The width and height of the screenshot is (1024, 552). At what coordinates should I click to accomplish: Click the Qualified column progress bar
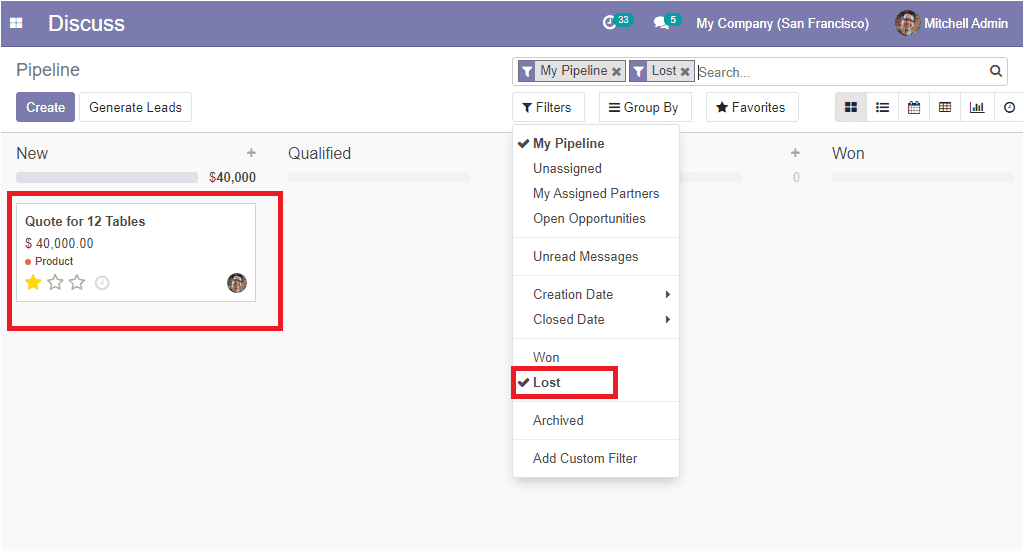coord(379,178)
